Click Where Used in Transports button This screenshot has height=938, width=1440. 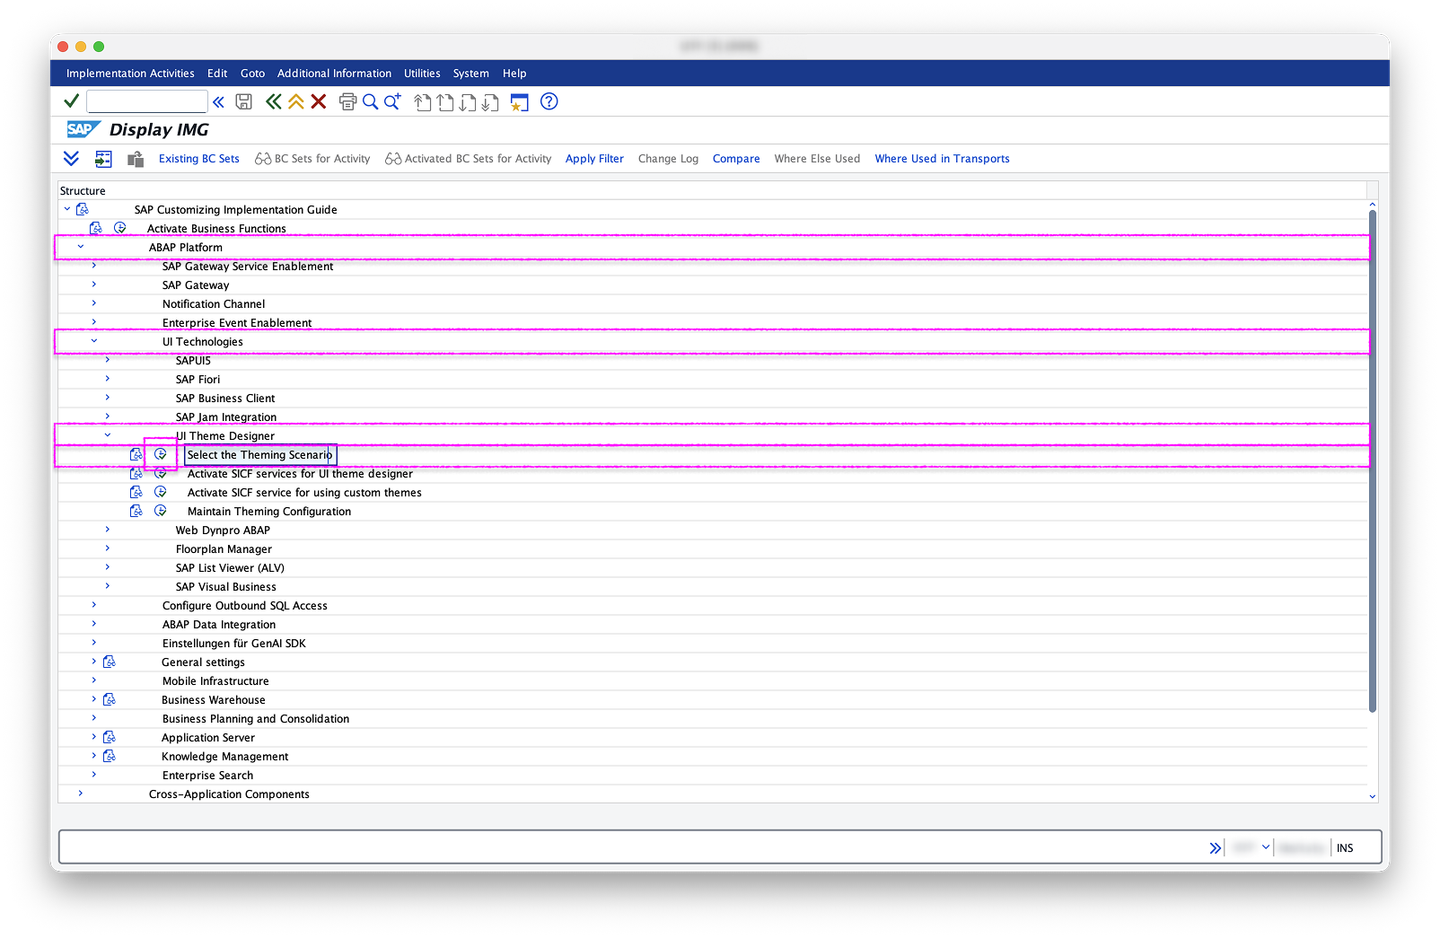[942, 159]
